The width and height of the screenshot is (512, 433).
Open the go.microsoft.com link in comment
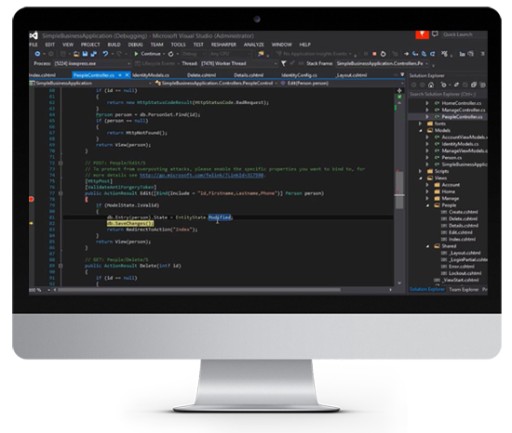coord(202,175)
